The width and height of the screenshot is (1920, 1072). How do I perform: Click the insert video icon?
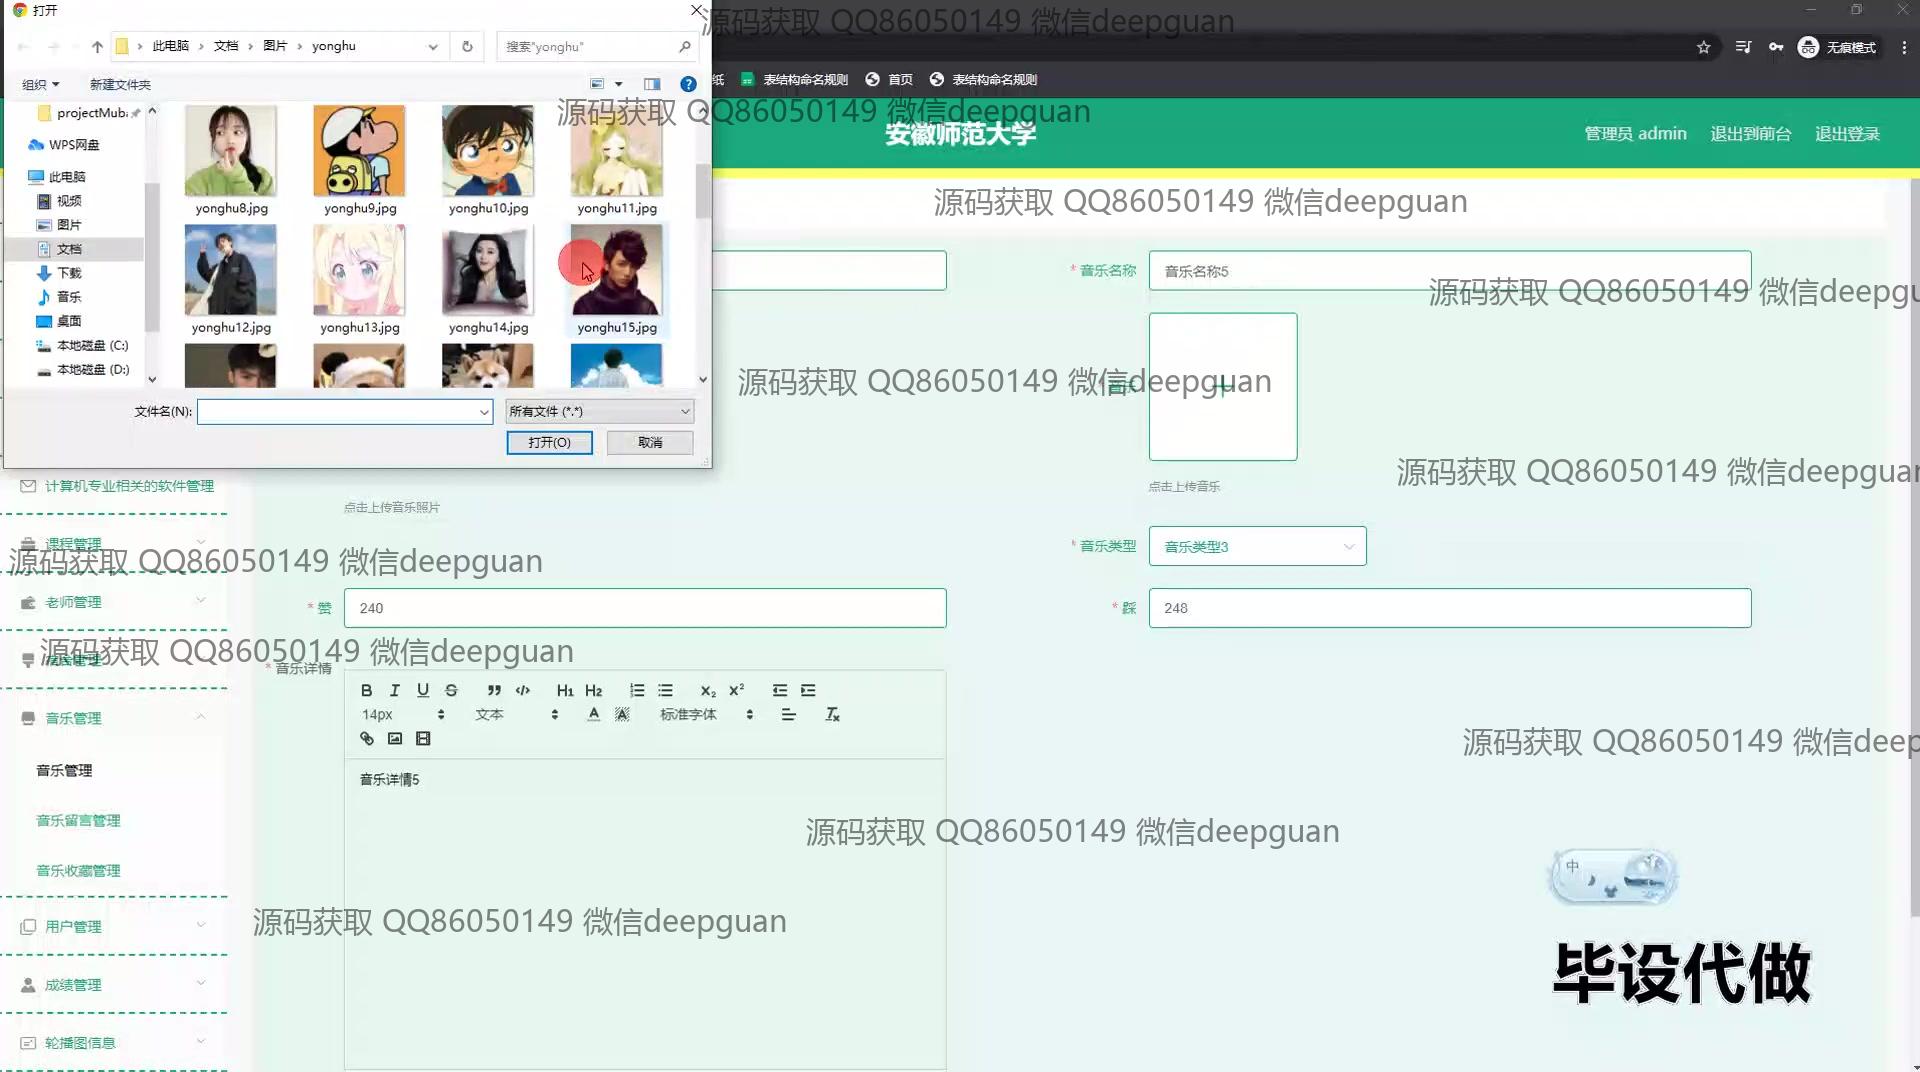(x=423, y=739)
